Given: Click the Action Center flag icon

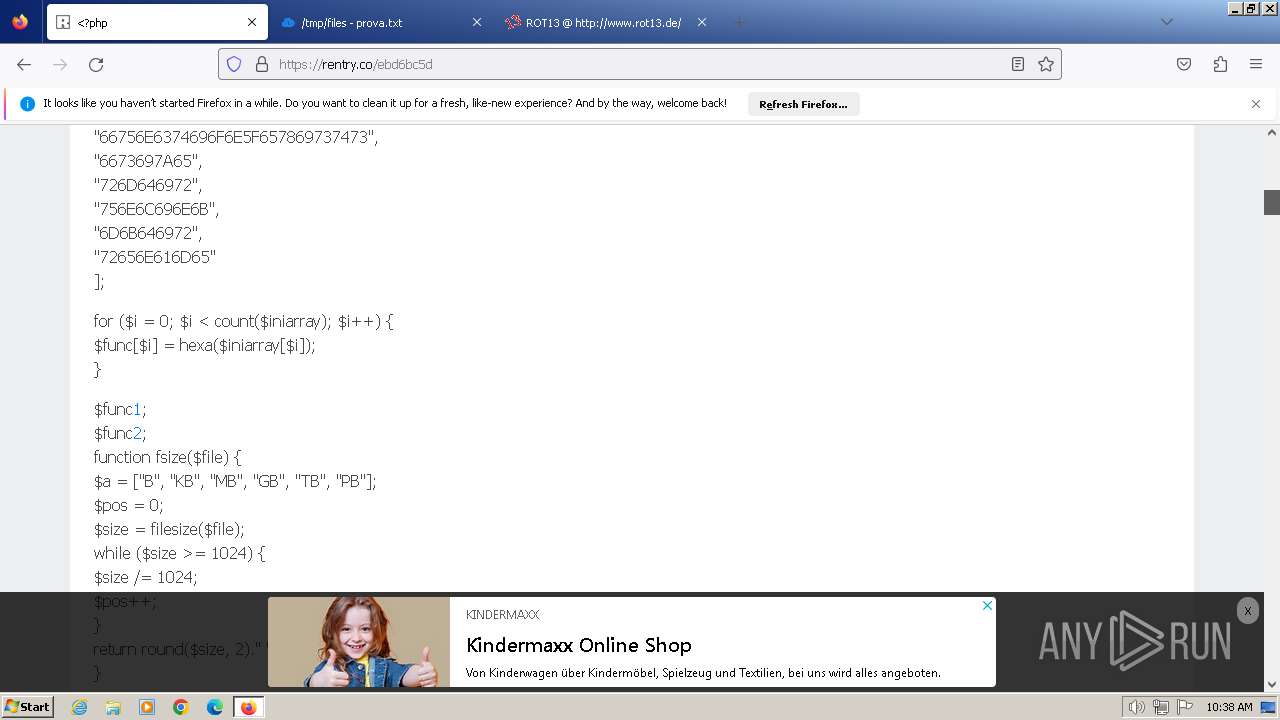Looking at the screenshot, I should pyautogui.click(x=1185, y=707).
